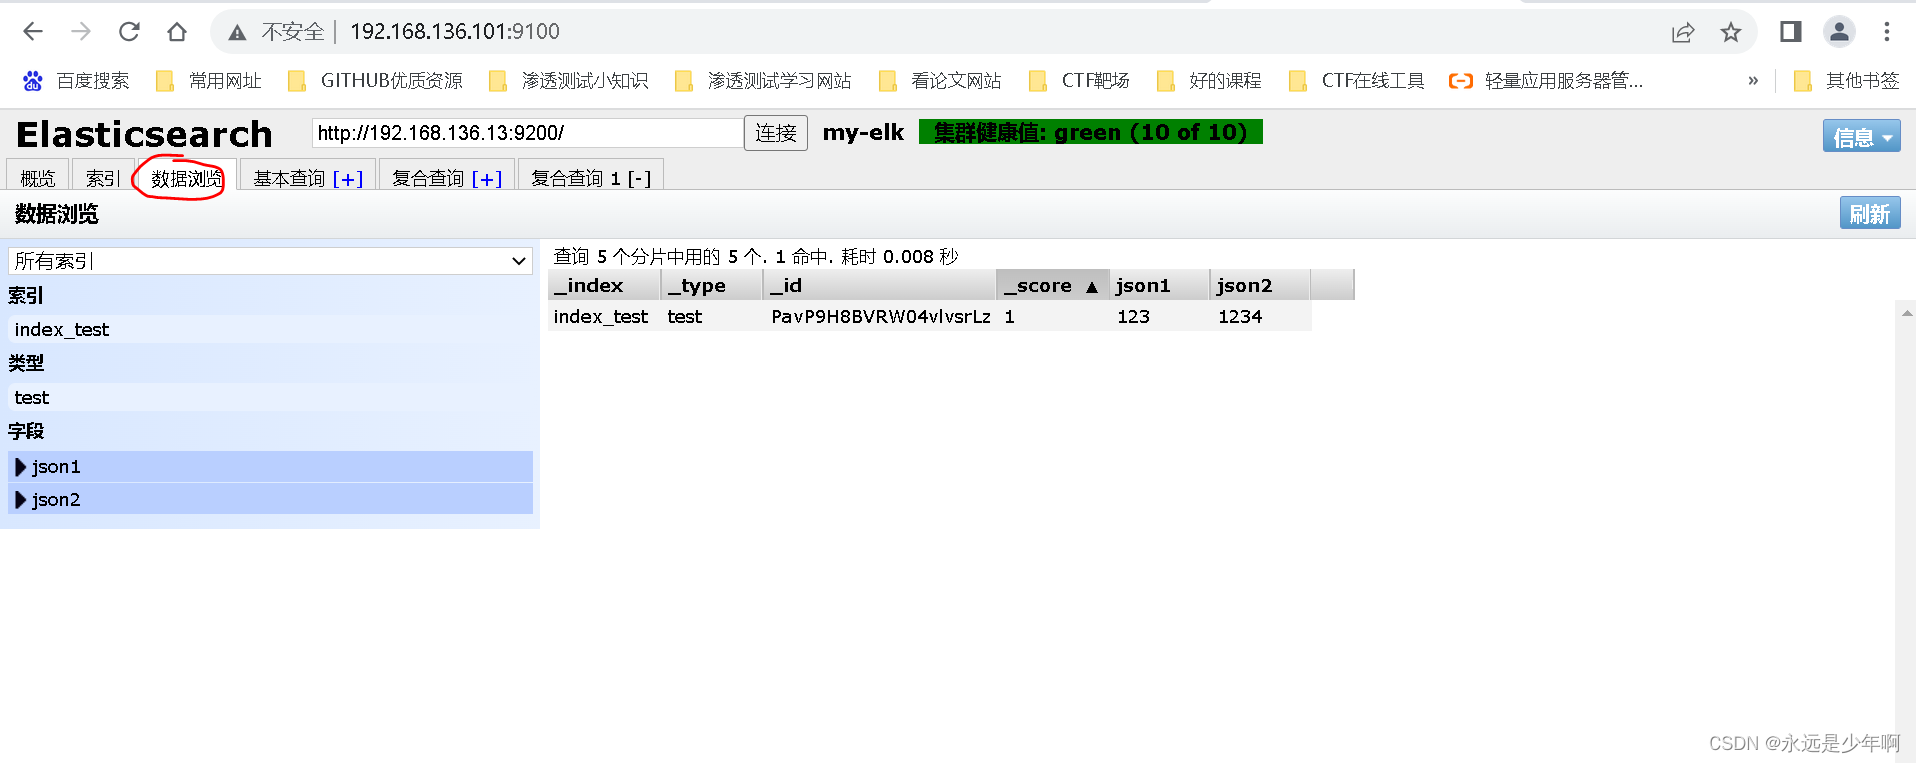The height and width of the screenshot is (763, 1916).
Task: Go forward to the next page
Action: pyautogui.click(x=81, y=32)
